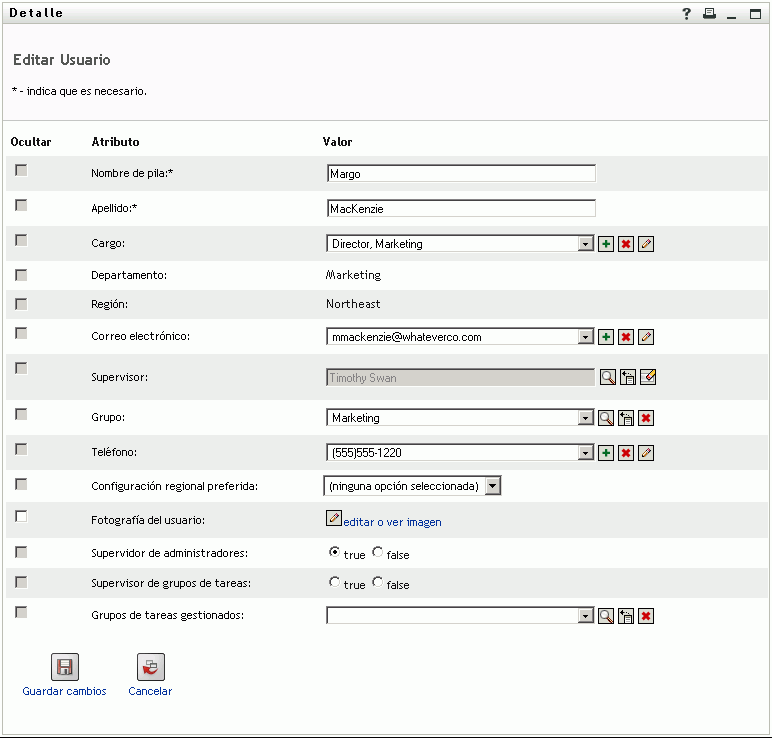Check Ocultar box for Fotografía del usuario
This screenshot has height=738, width=772.
point(21,517)
